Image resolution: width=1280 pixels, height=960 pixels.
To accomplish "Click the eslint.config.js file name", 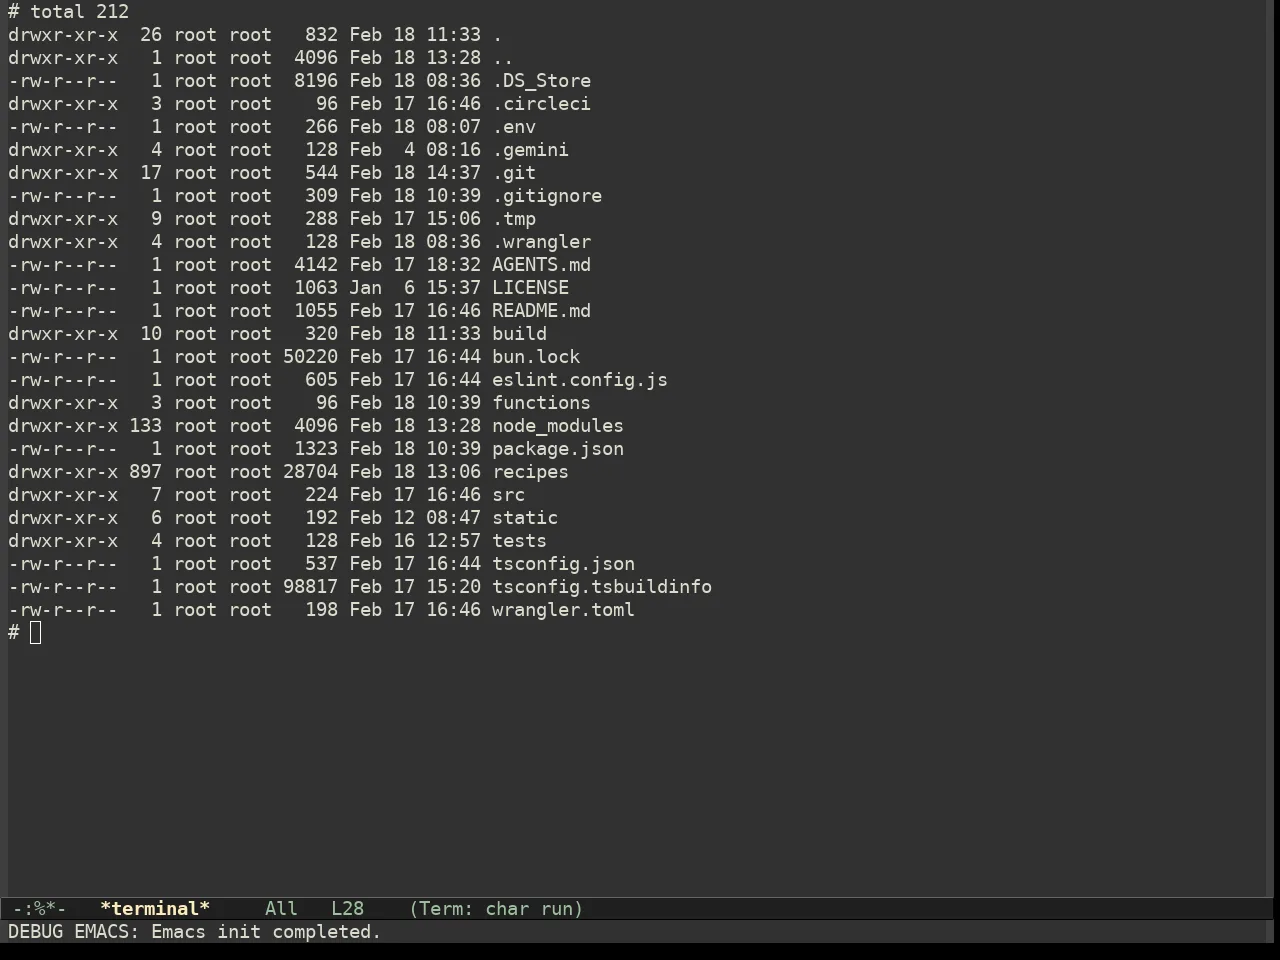I will [x=580, y=380].
